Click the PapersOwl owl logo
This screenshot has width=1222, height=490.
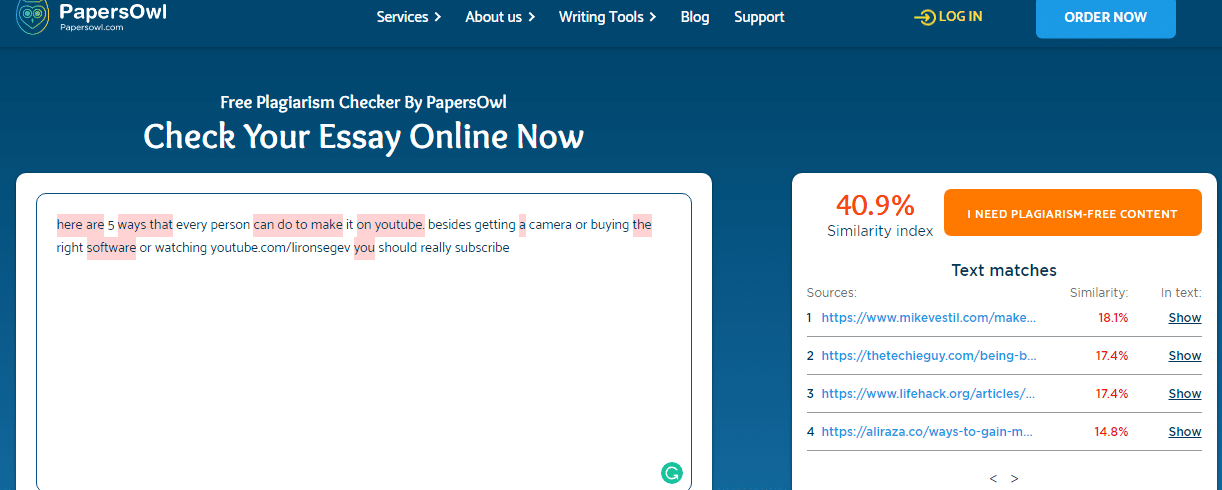[34, 17]
